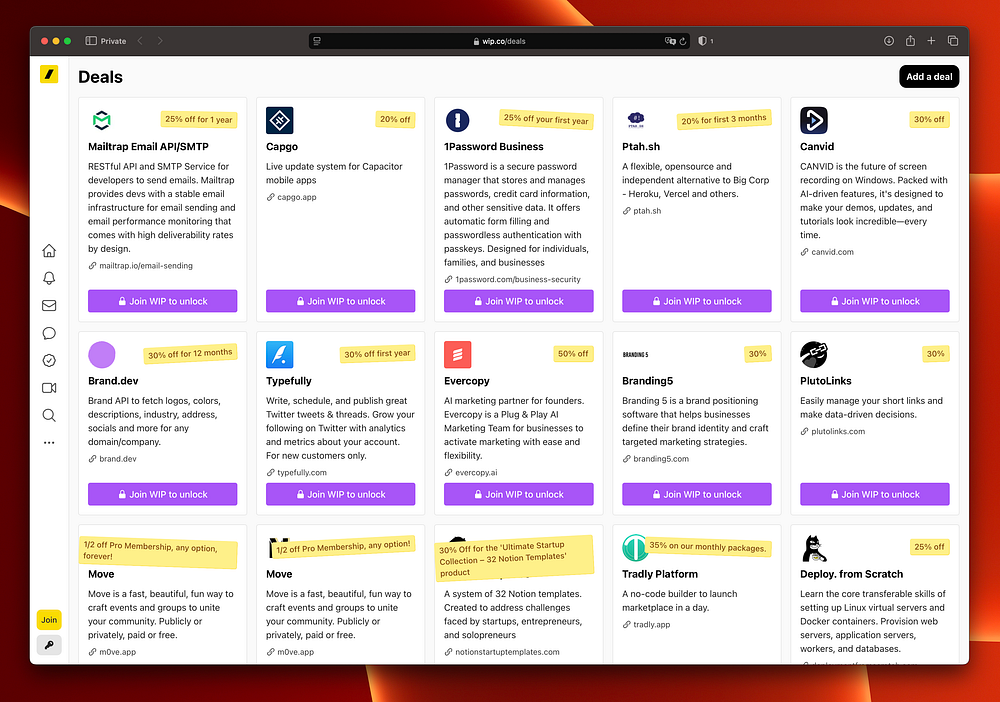The image size is (1000, 702).
Task: Open the video camera icon
Action: [49, 388]
